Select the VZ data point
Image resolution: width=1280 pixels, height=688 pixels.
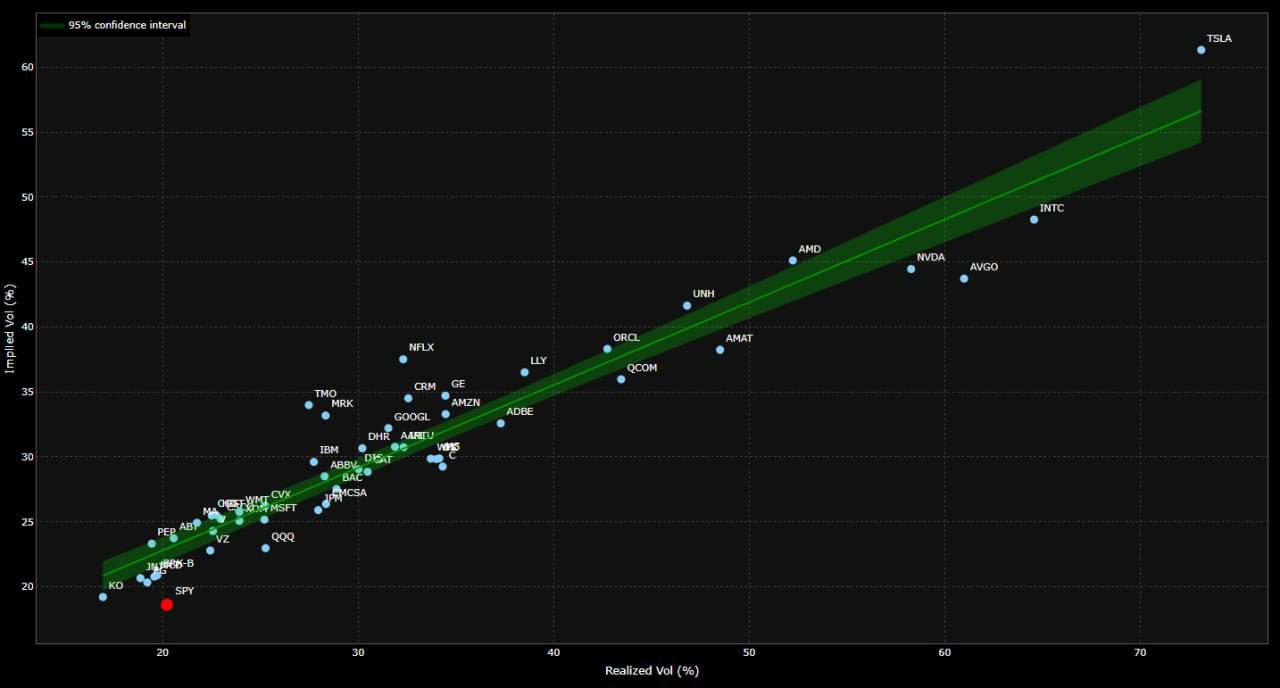pos(210,550)
